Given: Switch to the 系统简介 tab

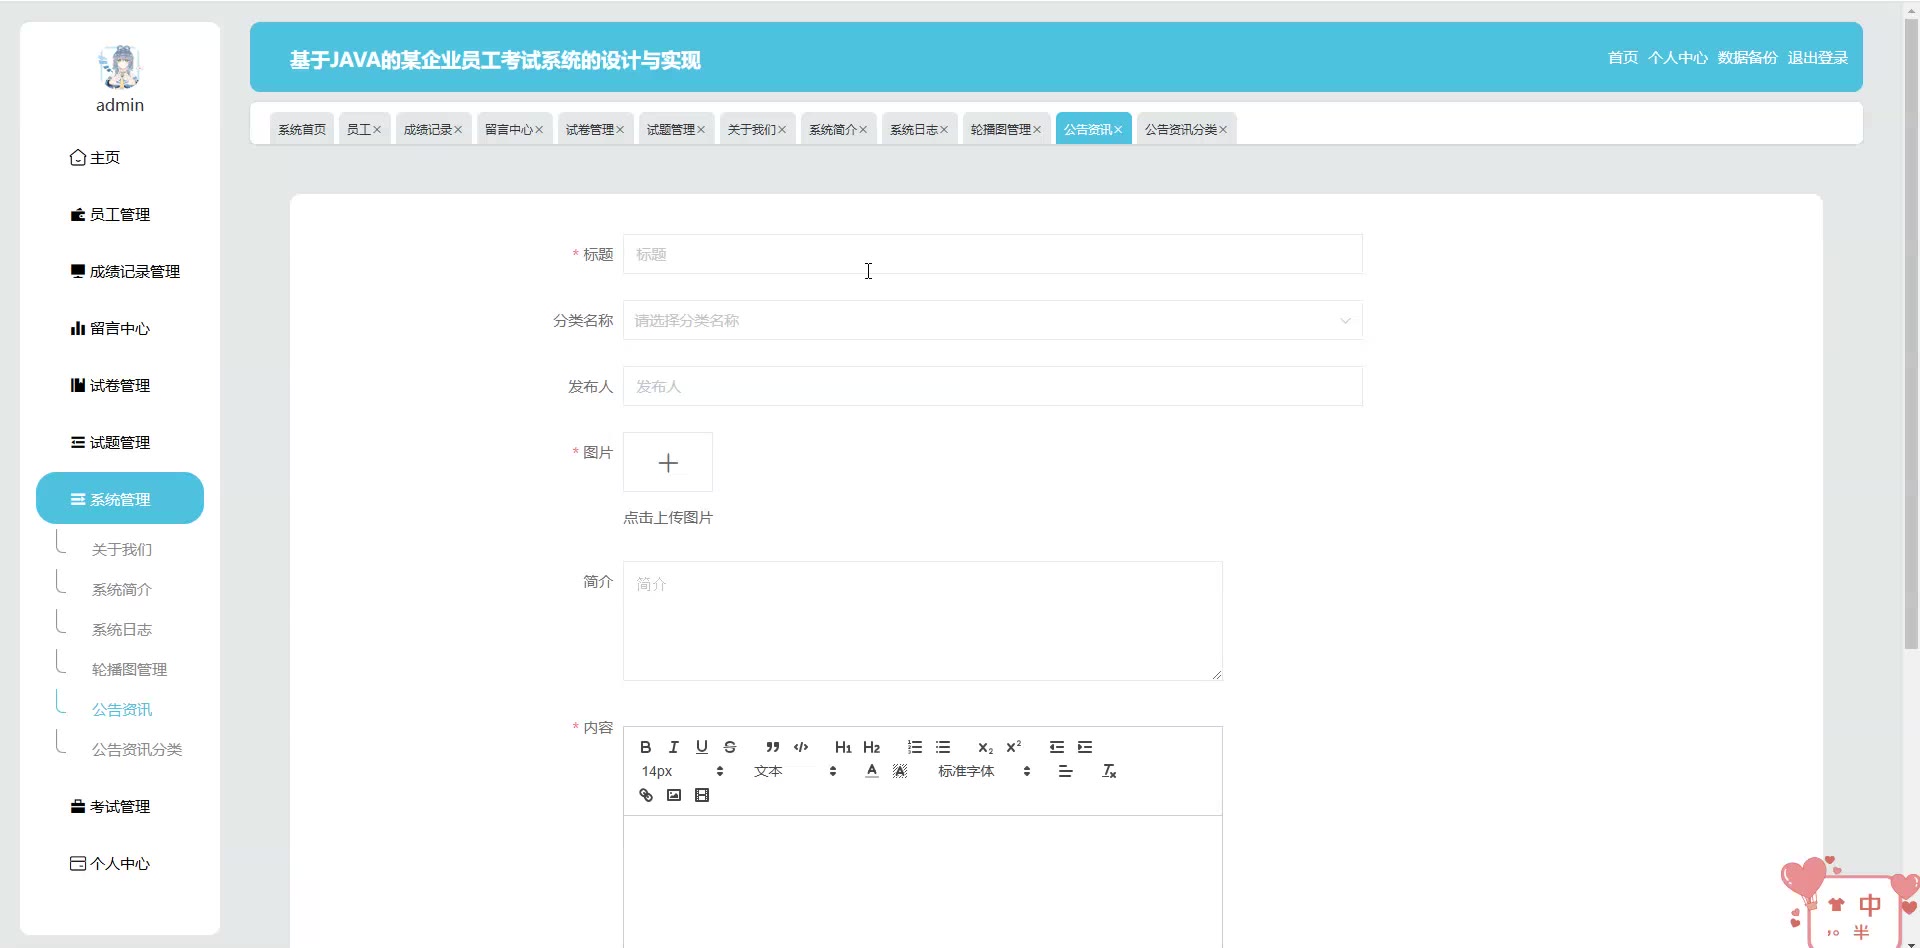Looking at the screenshot, I should click(x=833, y=129).
